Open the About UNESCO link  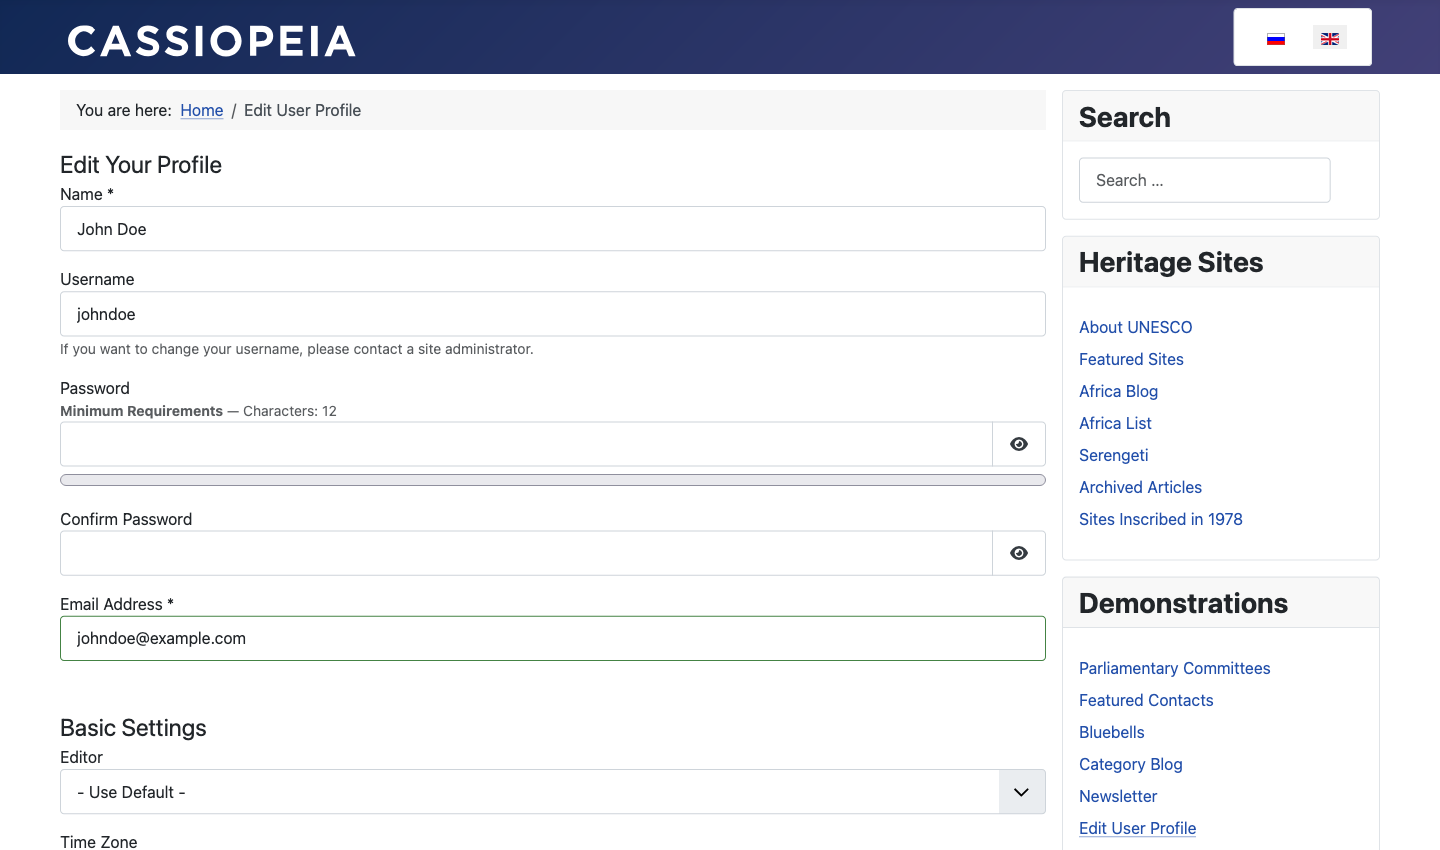(x=1136, y=327)
